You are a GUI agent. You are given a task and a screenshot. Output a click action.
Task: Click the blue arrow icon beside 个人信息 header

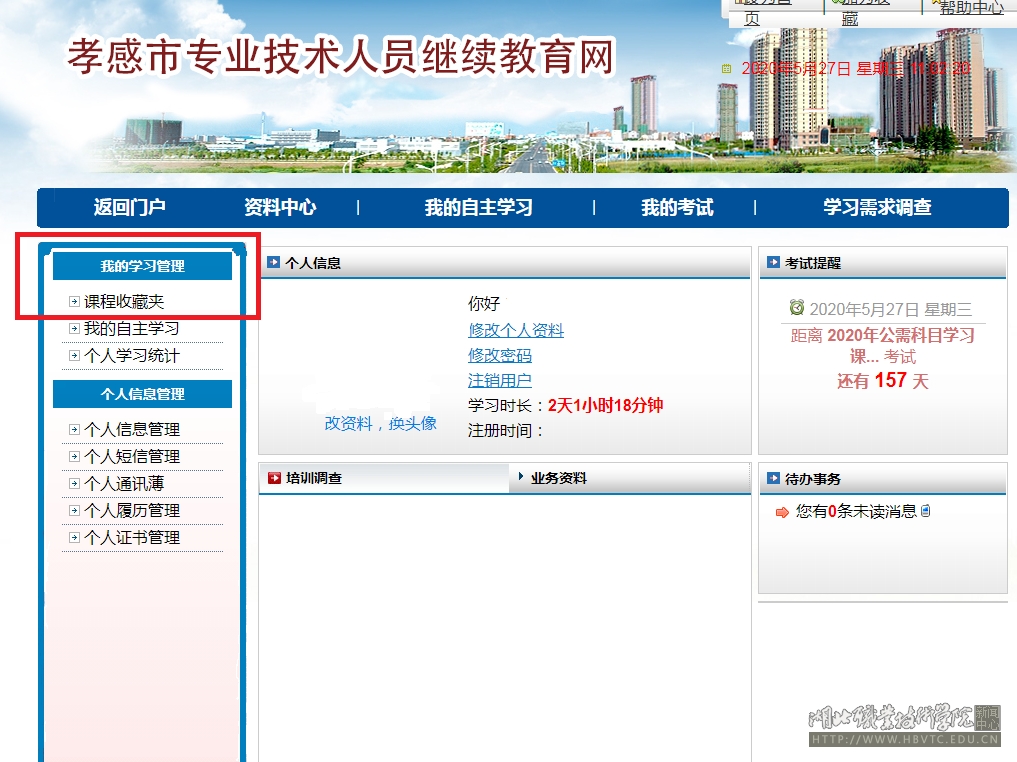pos(273,262)
